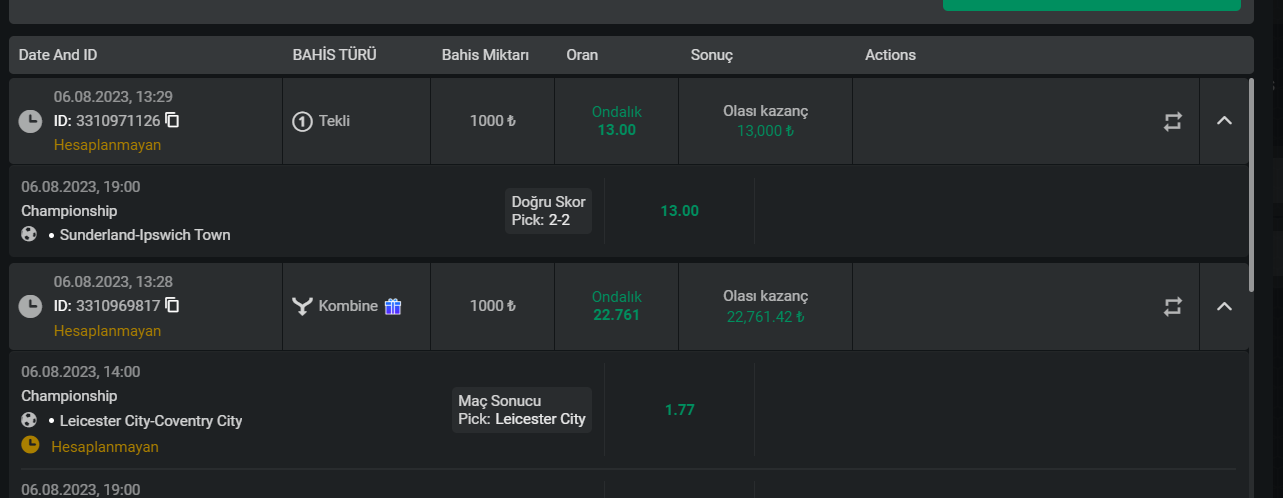Click the vertical scrollbar of bet list
The width and height of the screenshot is (1283, 498).
1252,185
